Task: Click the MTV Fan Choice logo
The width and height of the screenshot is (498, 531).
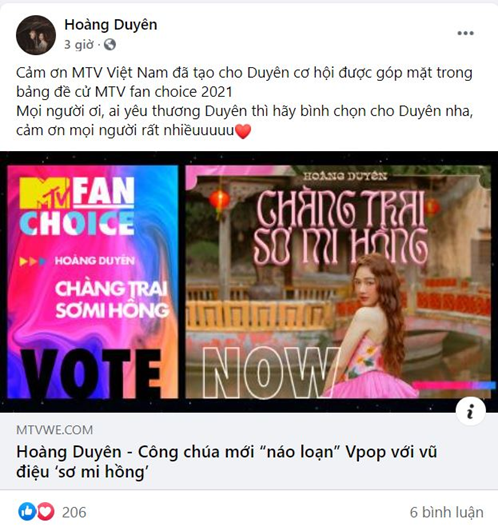Action: point(77,206)
